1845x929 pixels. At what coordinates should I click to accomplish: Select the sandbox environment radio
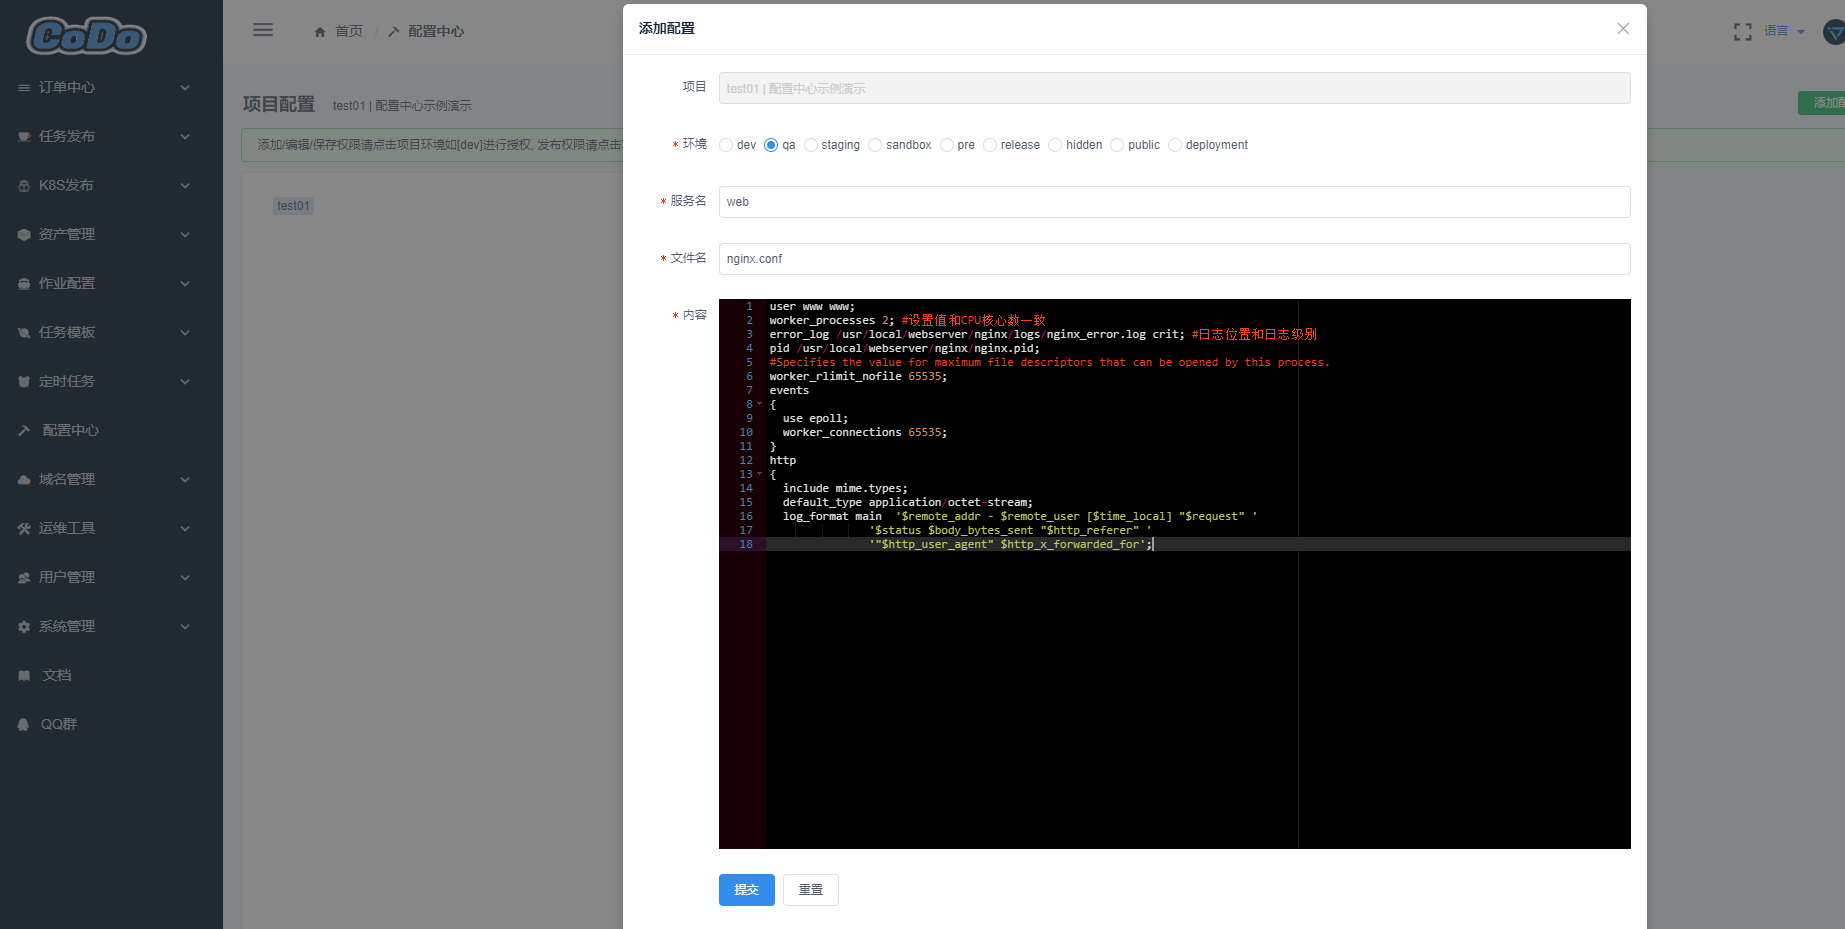click(x=875, y=145)
